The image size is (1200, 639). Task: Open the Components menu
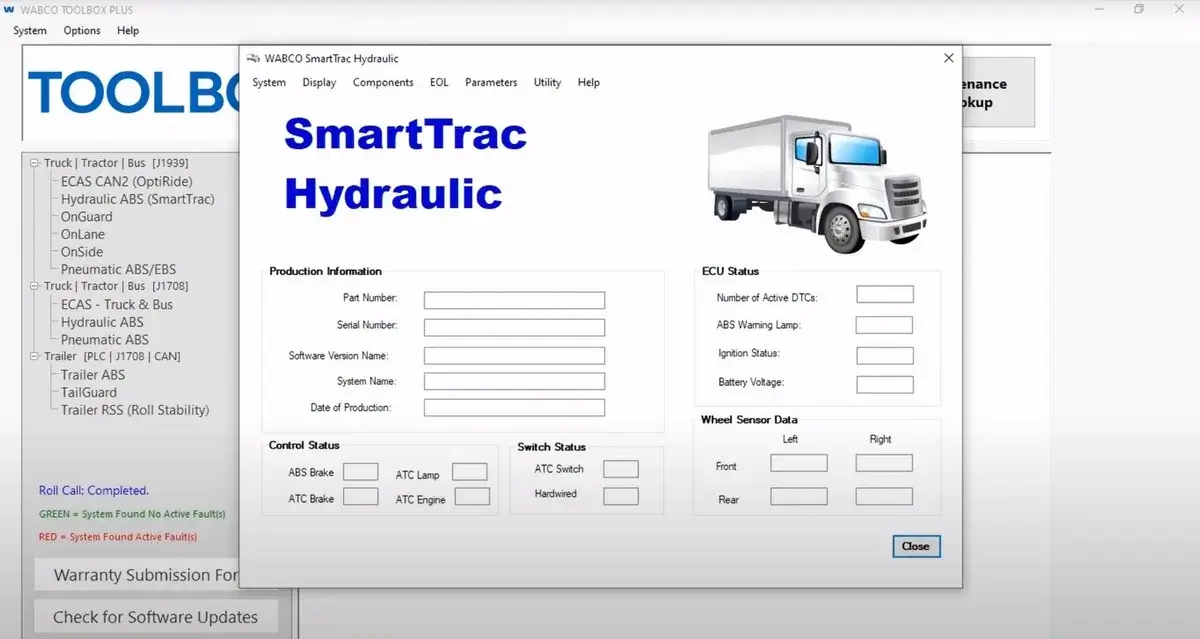(383, 83)
